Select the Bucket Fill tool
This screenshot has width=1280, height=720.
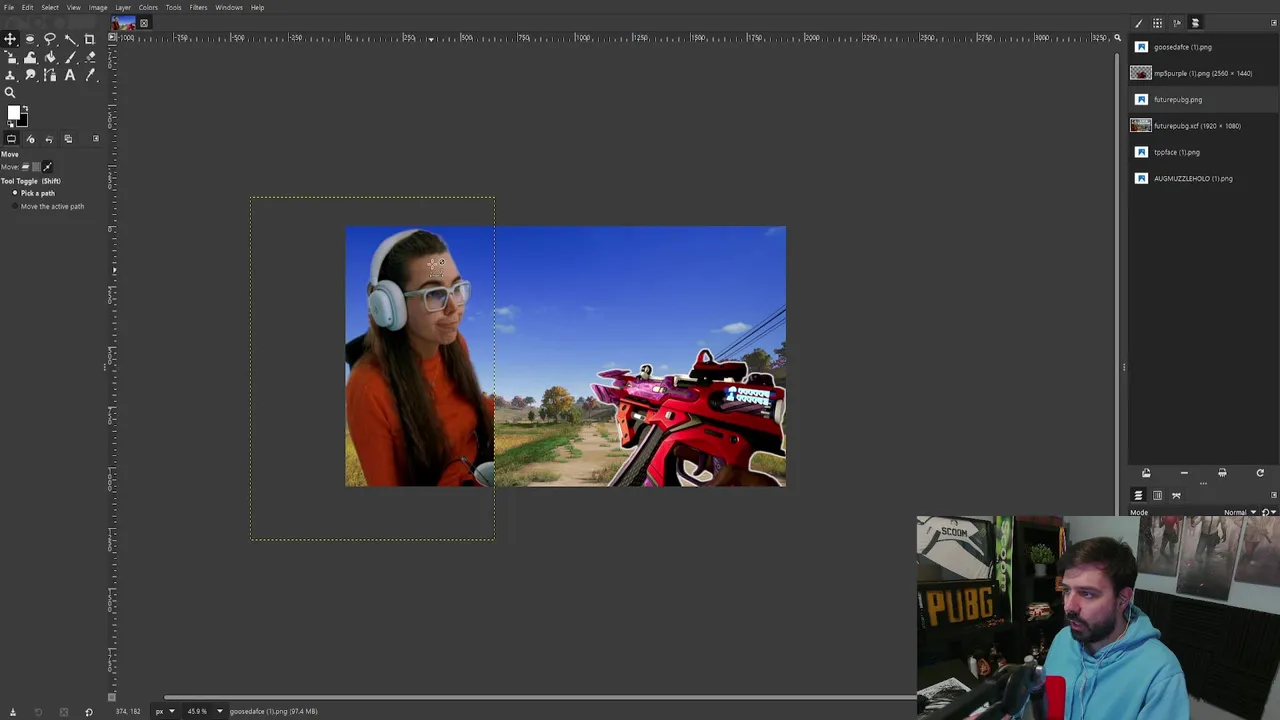coord(50,57)
